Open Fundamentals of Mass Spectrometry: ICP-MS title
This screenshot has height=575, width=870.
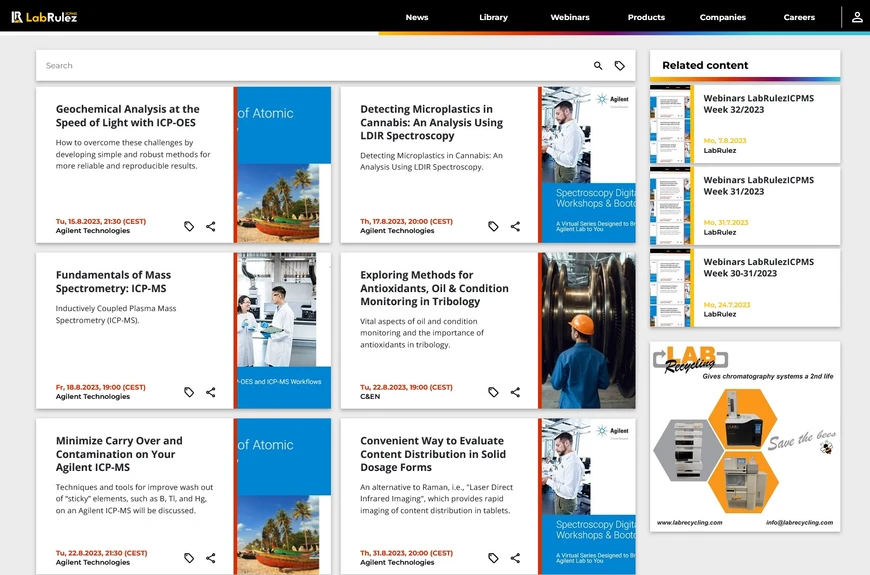(x=113, y=281)
